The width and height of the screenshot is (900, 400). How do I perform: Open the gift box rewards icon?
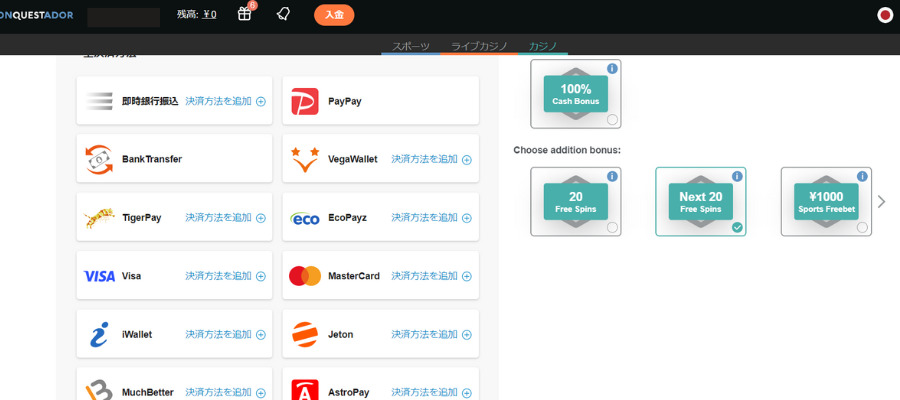245,14
